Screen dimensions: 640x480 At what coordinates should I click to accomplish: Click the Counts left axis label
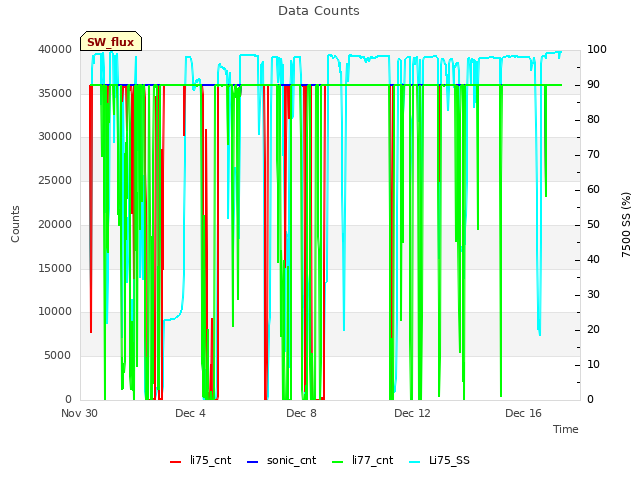tap(15, 224)
